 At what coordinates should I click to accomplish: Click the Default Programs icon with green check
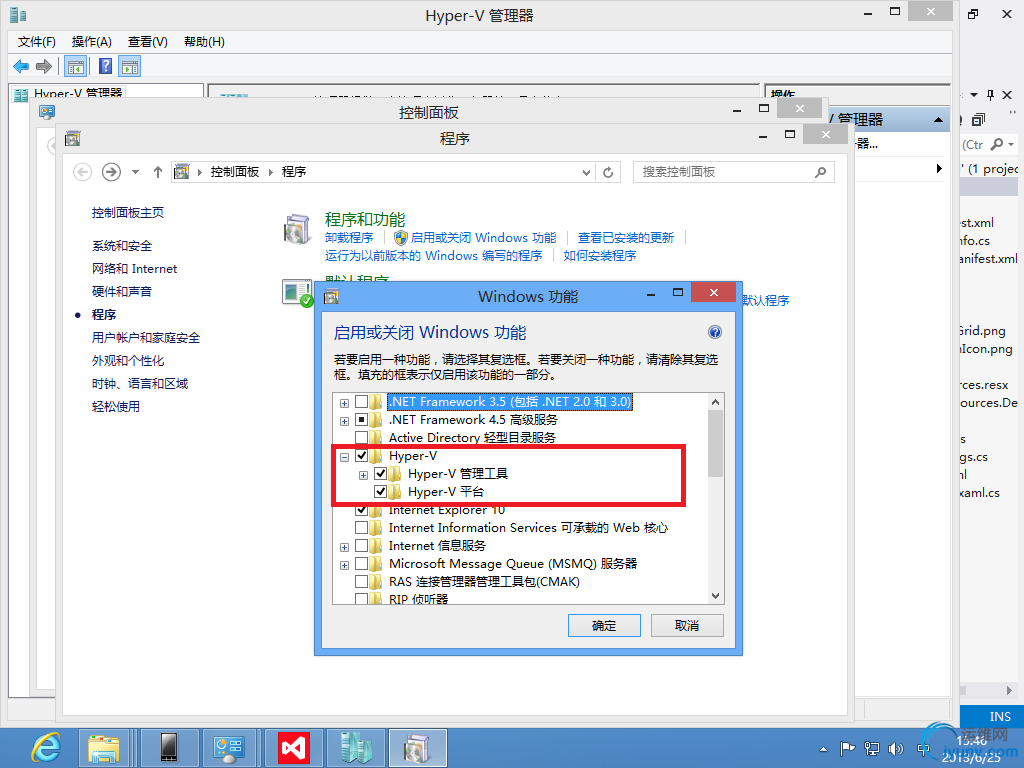click(297, 293)
